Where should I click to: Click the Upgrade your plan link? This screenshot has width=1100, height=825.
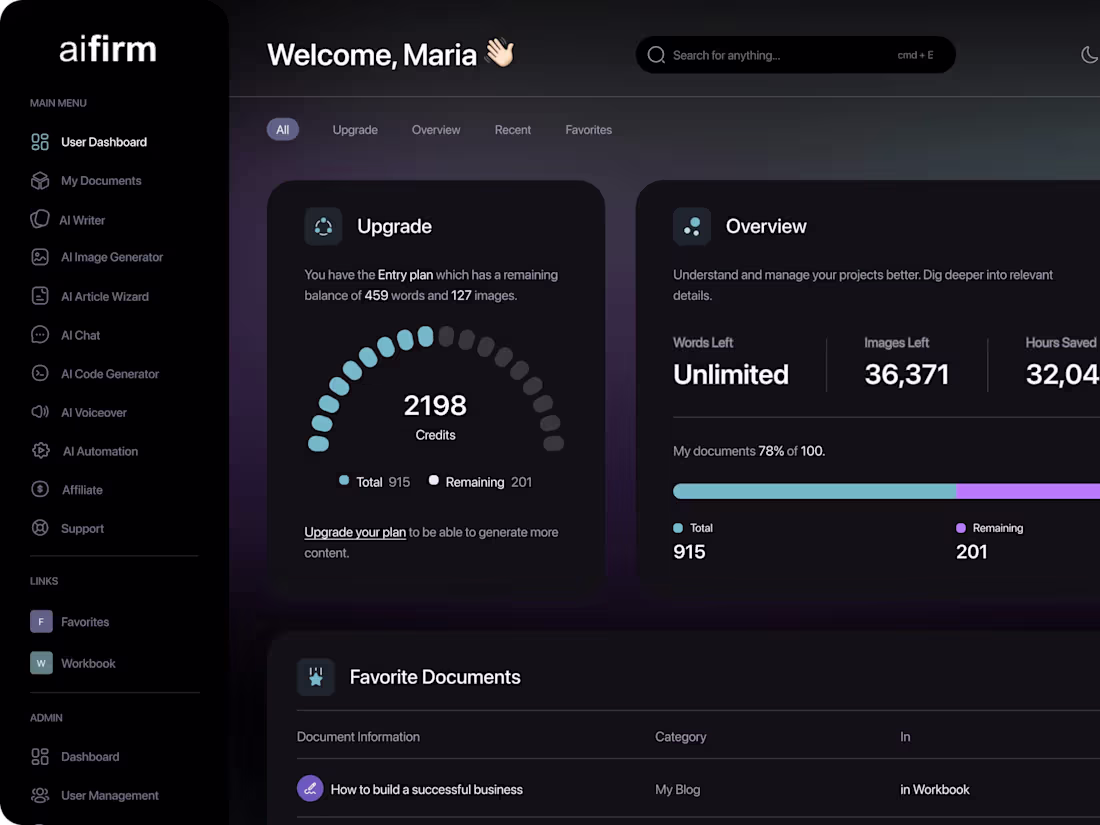point(355,532)
